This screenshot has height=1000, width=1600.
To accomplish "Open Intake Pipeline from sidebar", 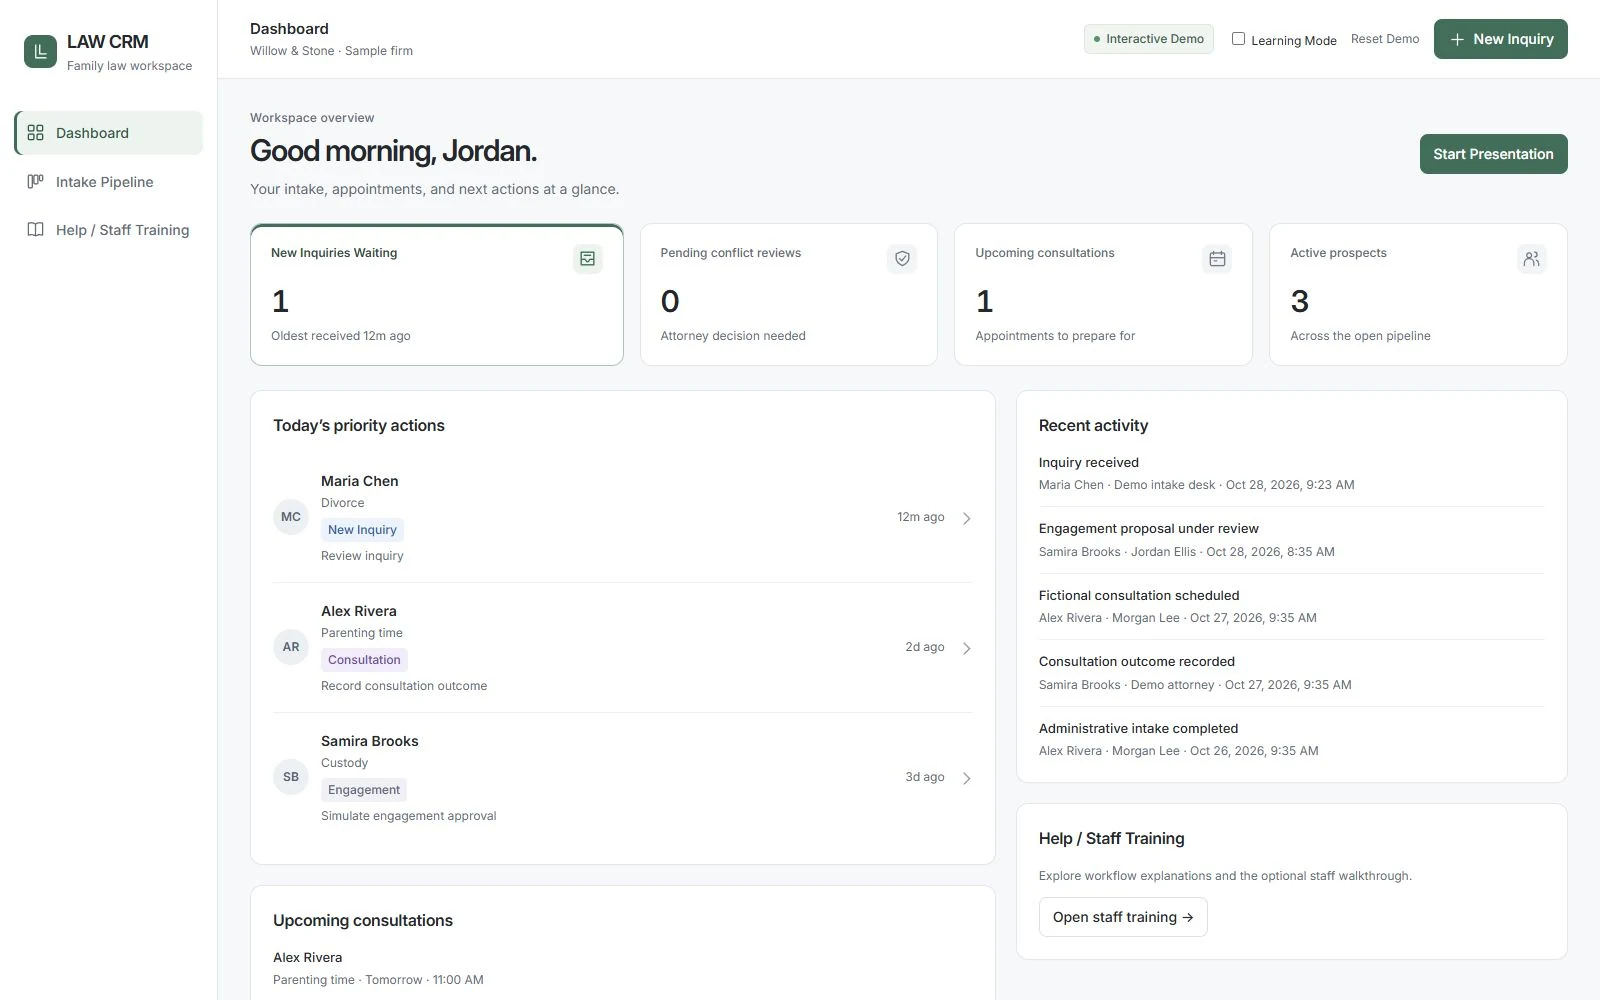I will (x=109, y=181).
